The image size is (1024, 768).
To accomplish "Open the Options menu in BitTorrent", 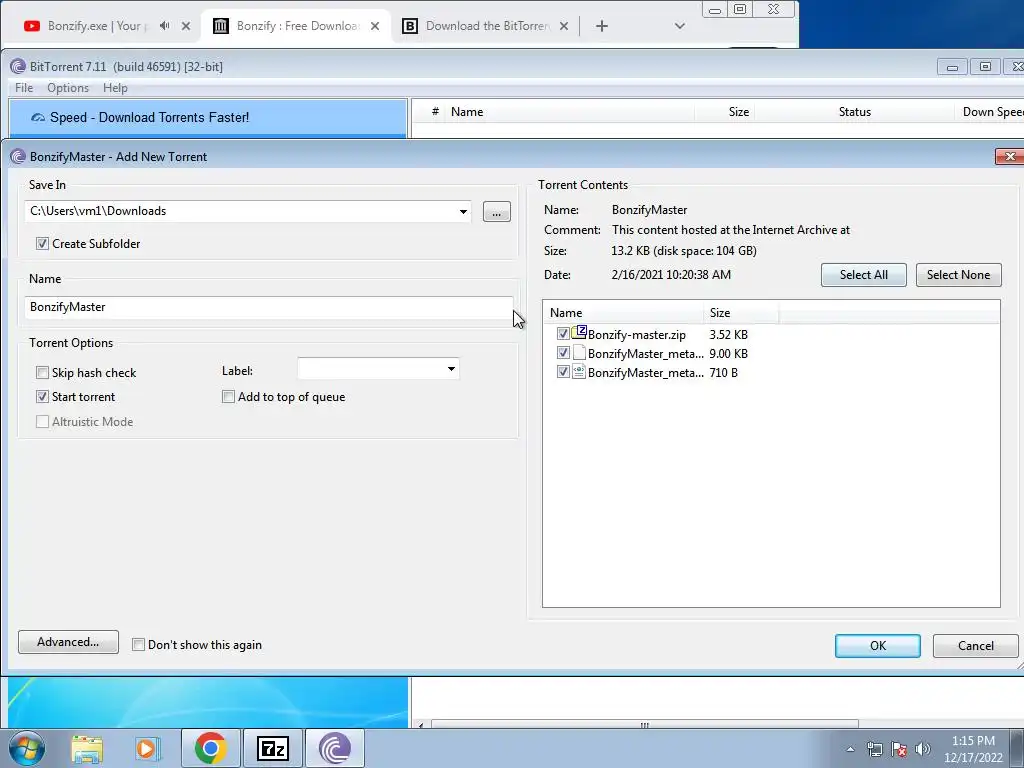I will pyautogui.click(x=68, y=88).
